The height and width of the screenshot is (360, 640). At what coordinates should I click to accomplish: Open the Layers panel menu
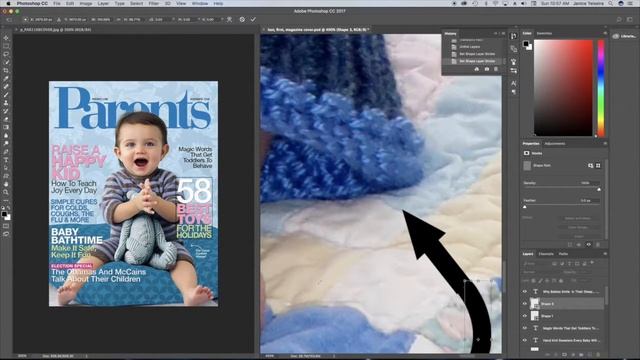point(605,254)
